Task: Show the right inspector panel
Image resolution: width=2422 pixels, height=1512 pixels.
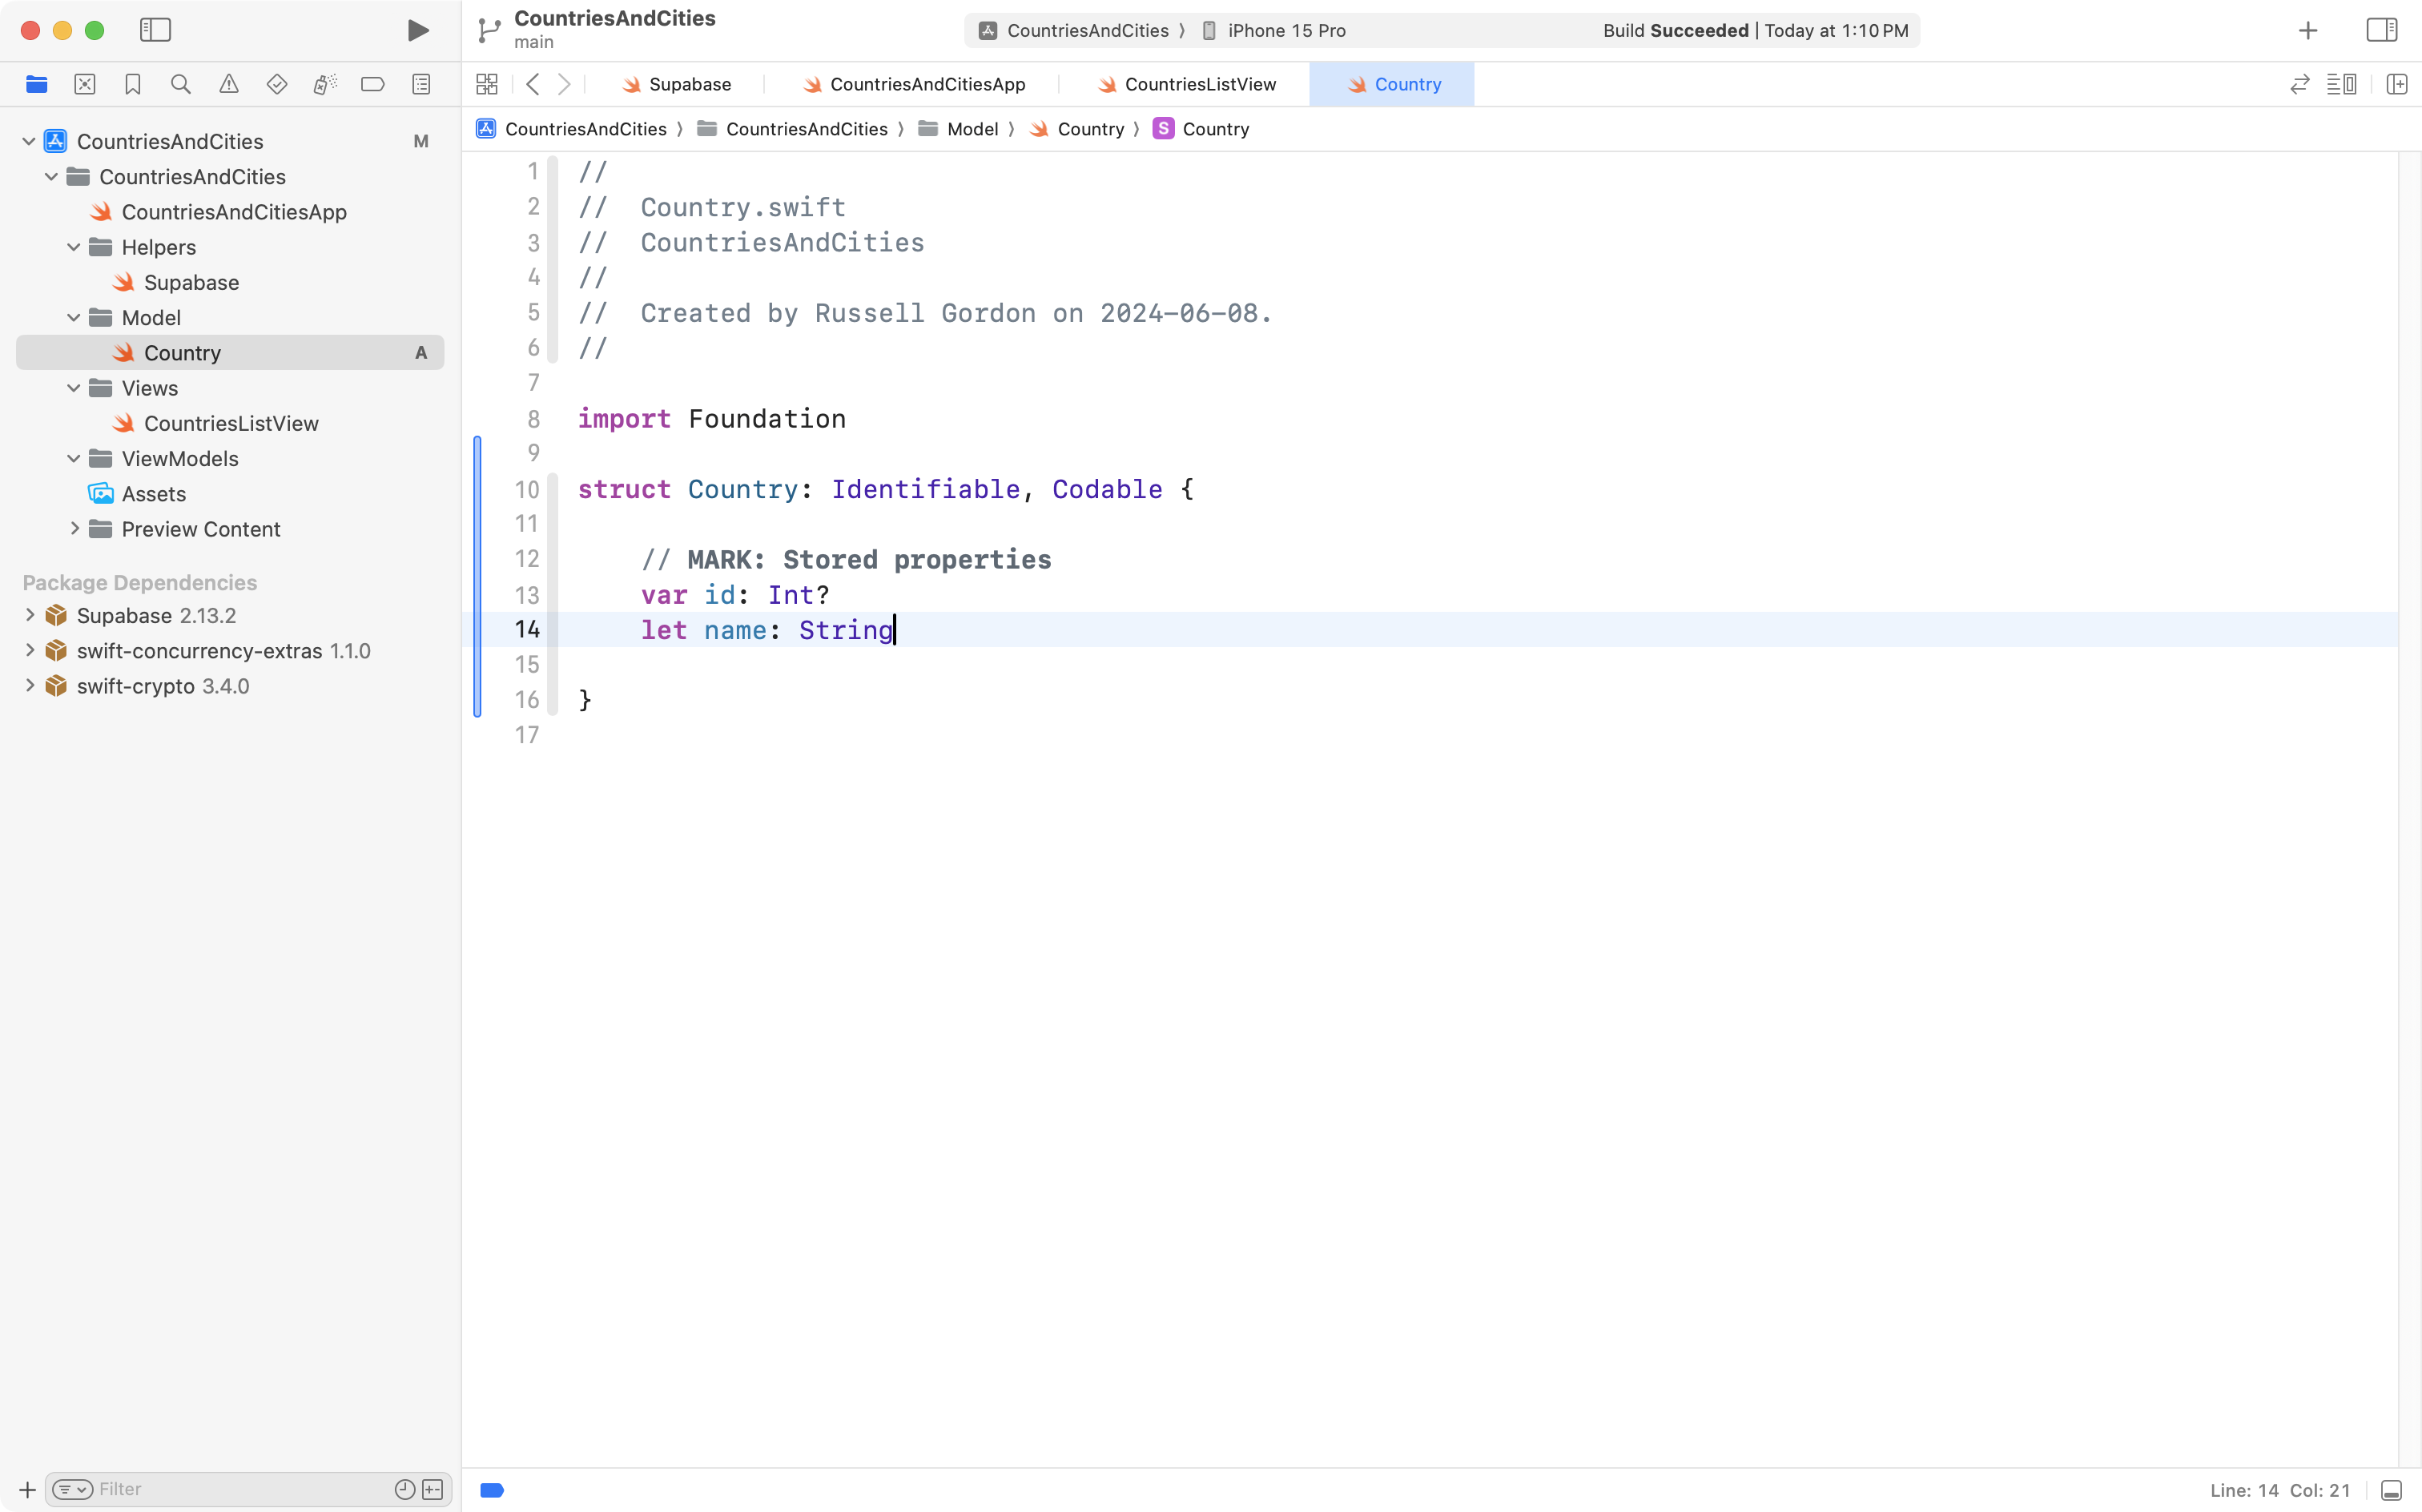Action: point(2381,30)
